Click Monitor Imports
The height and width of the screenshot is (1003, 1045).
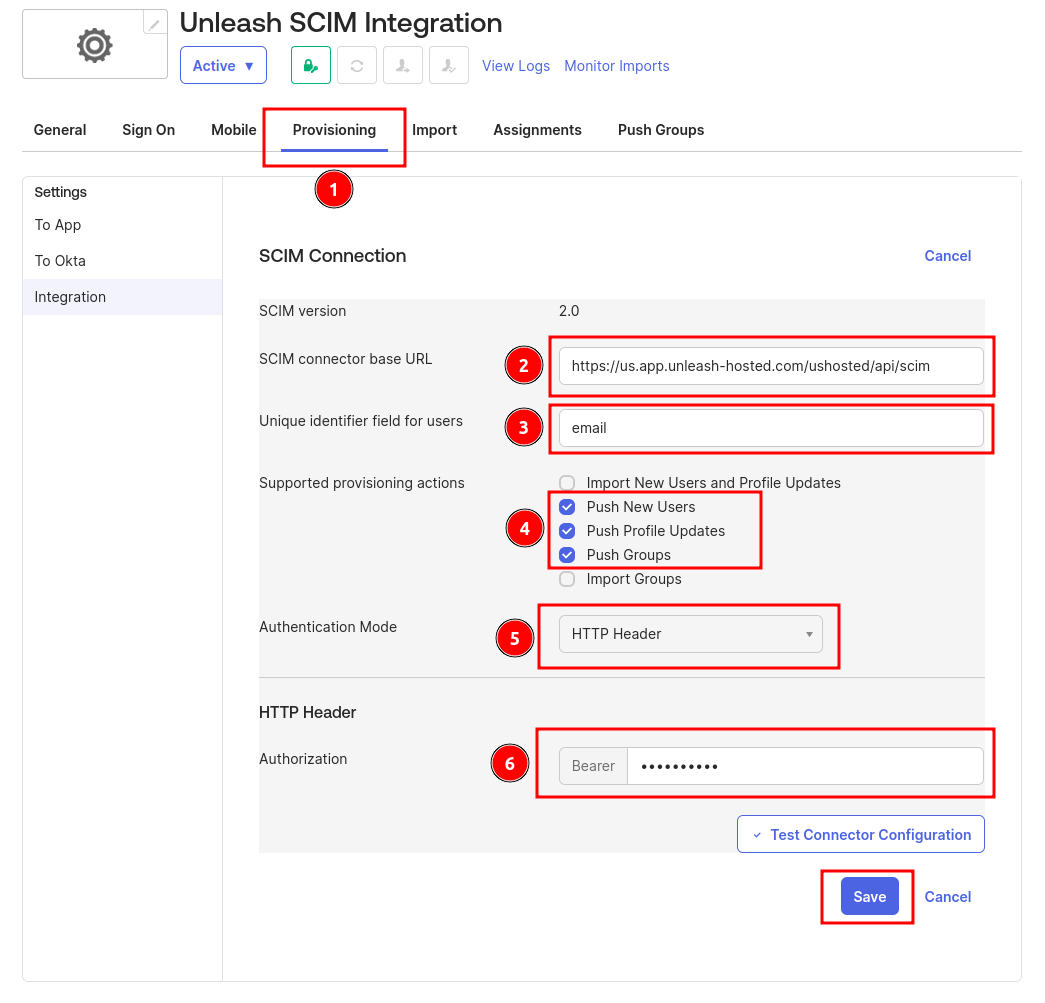pos(617,66)
